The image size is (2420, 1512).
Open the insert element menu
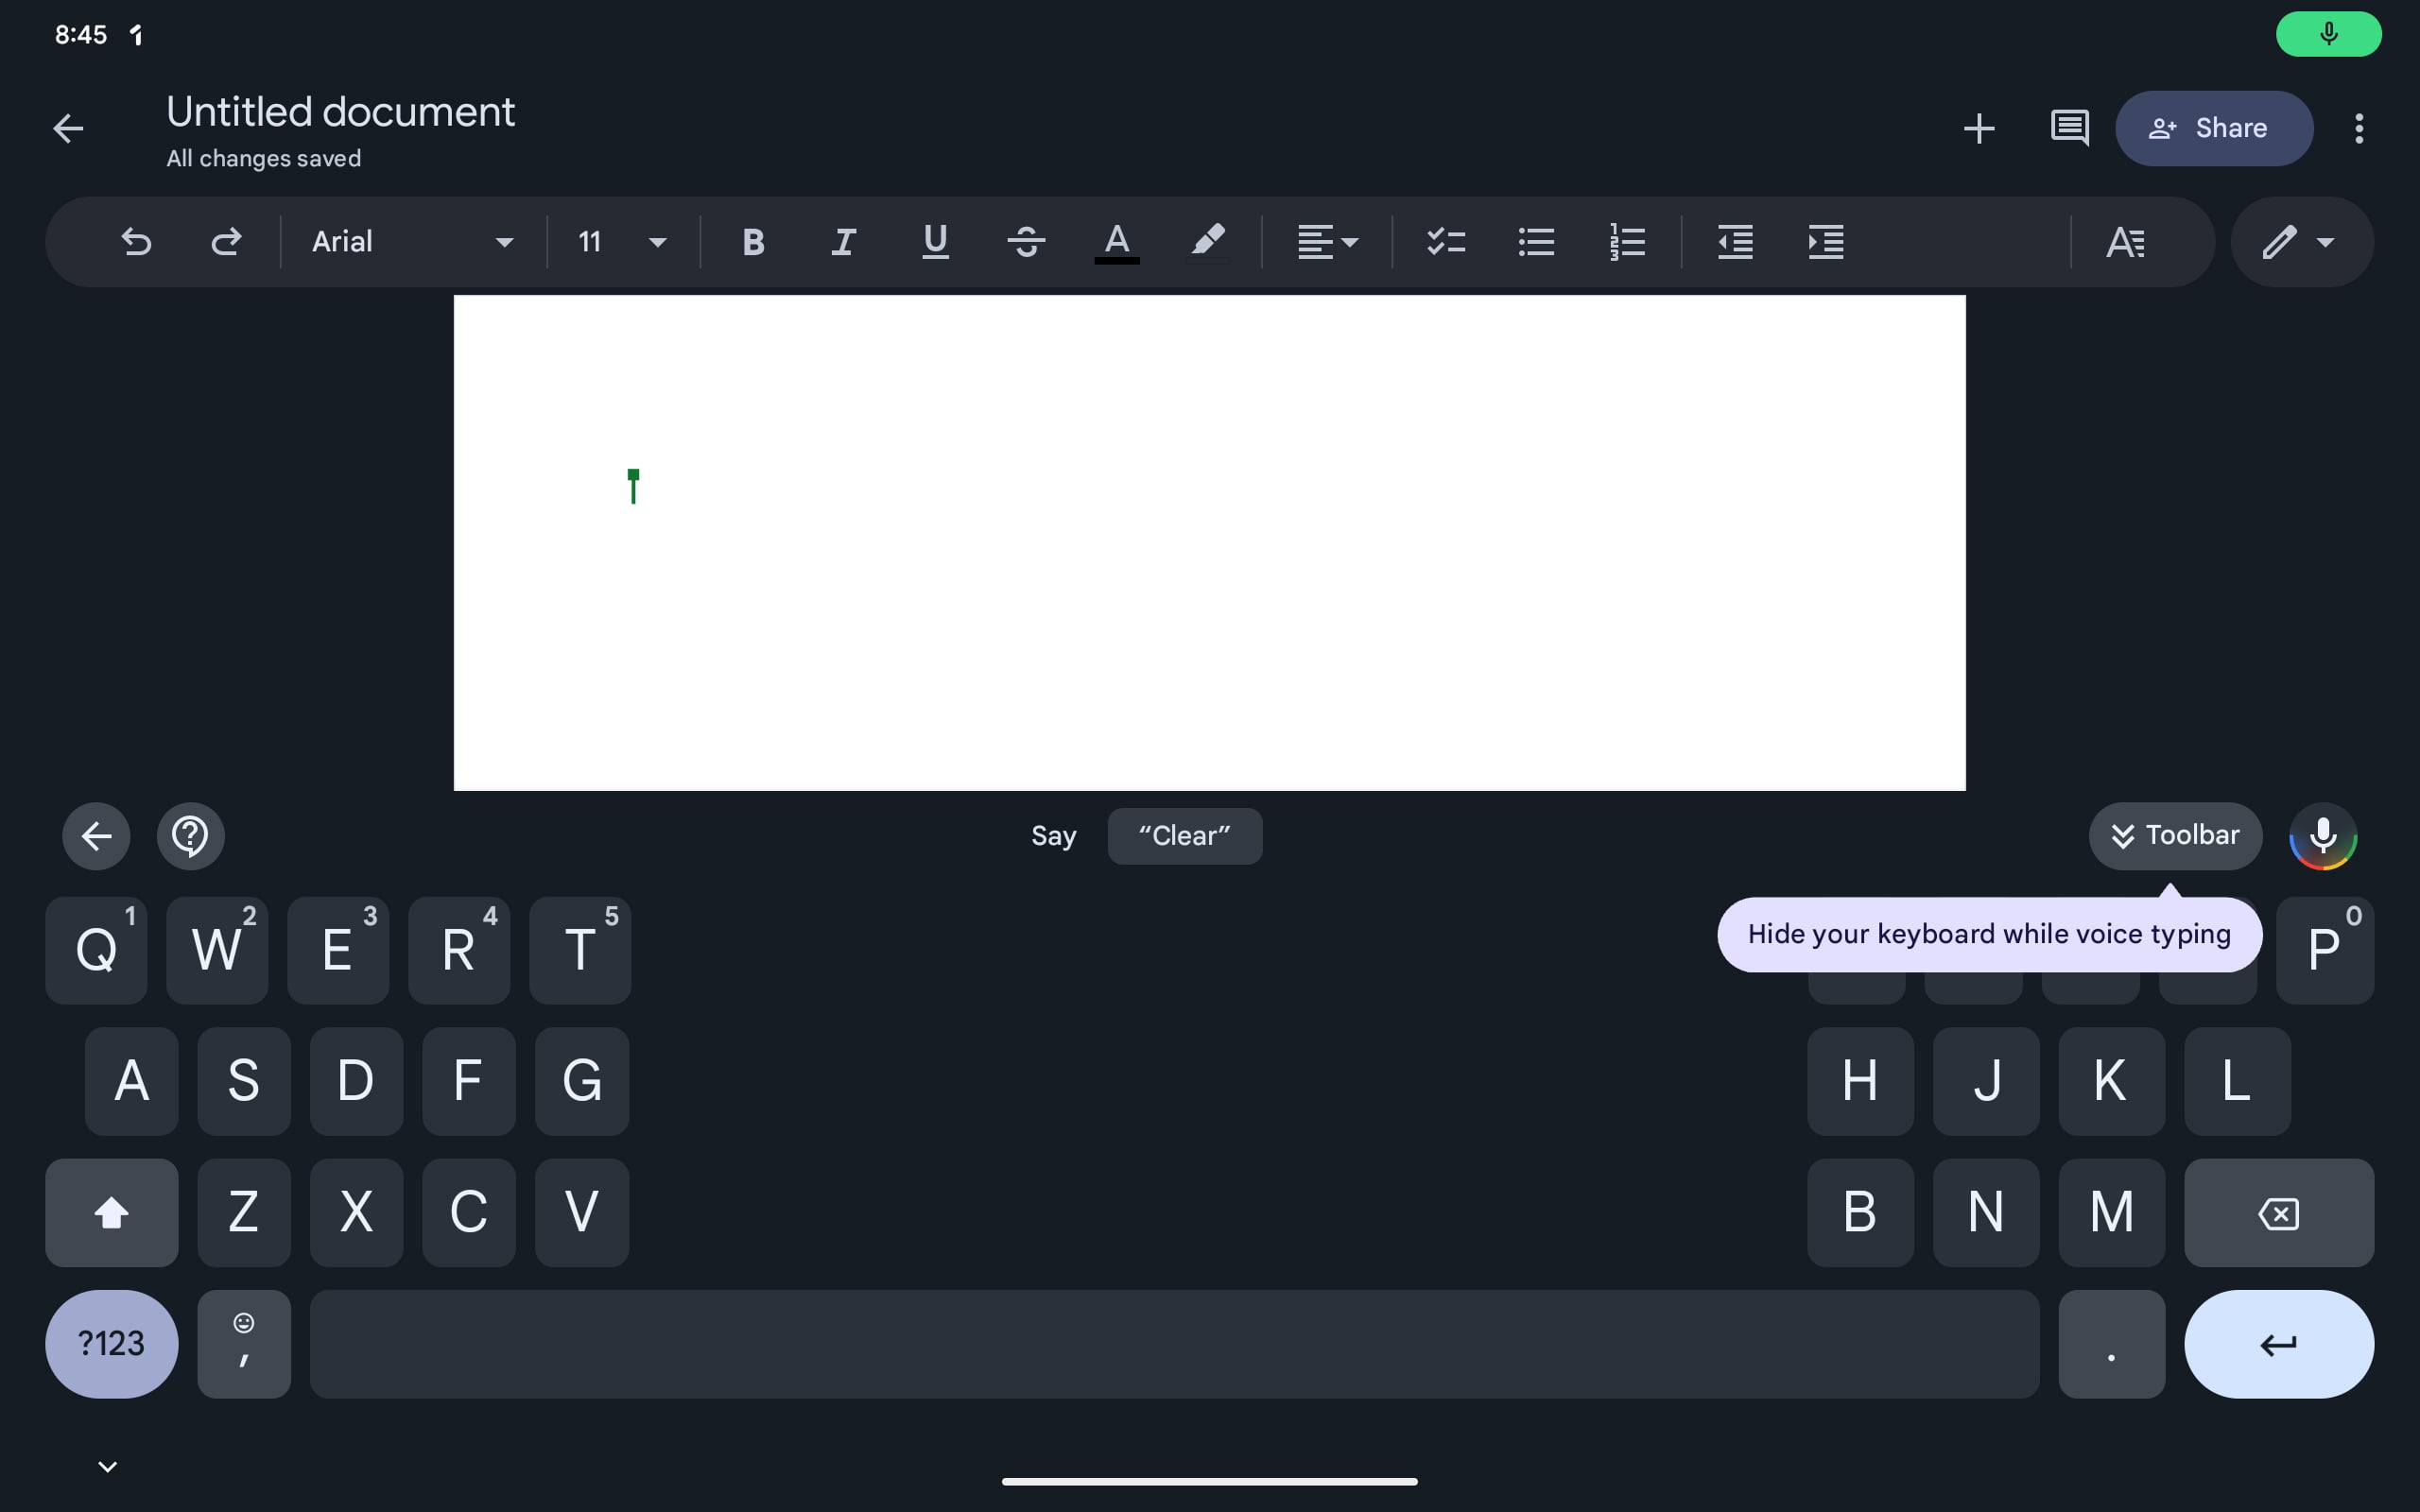coord(1978,128)
